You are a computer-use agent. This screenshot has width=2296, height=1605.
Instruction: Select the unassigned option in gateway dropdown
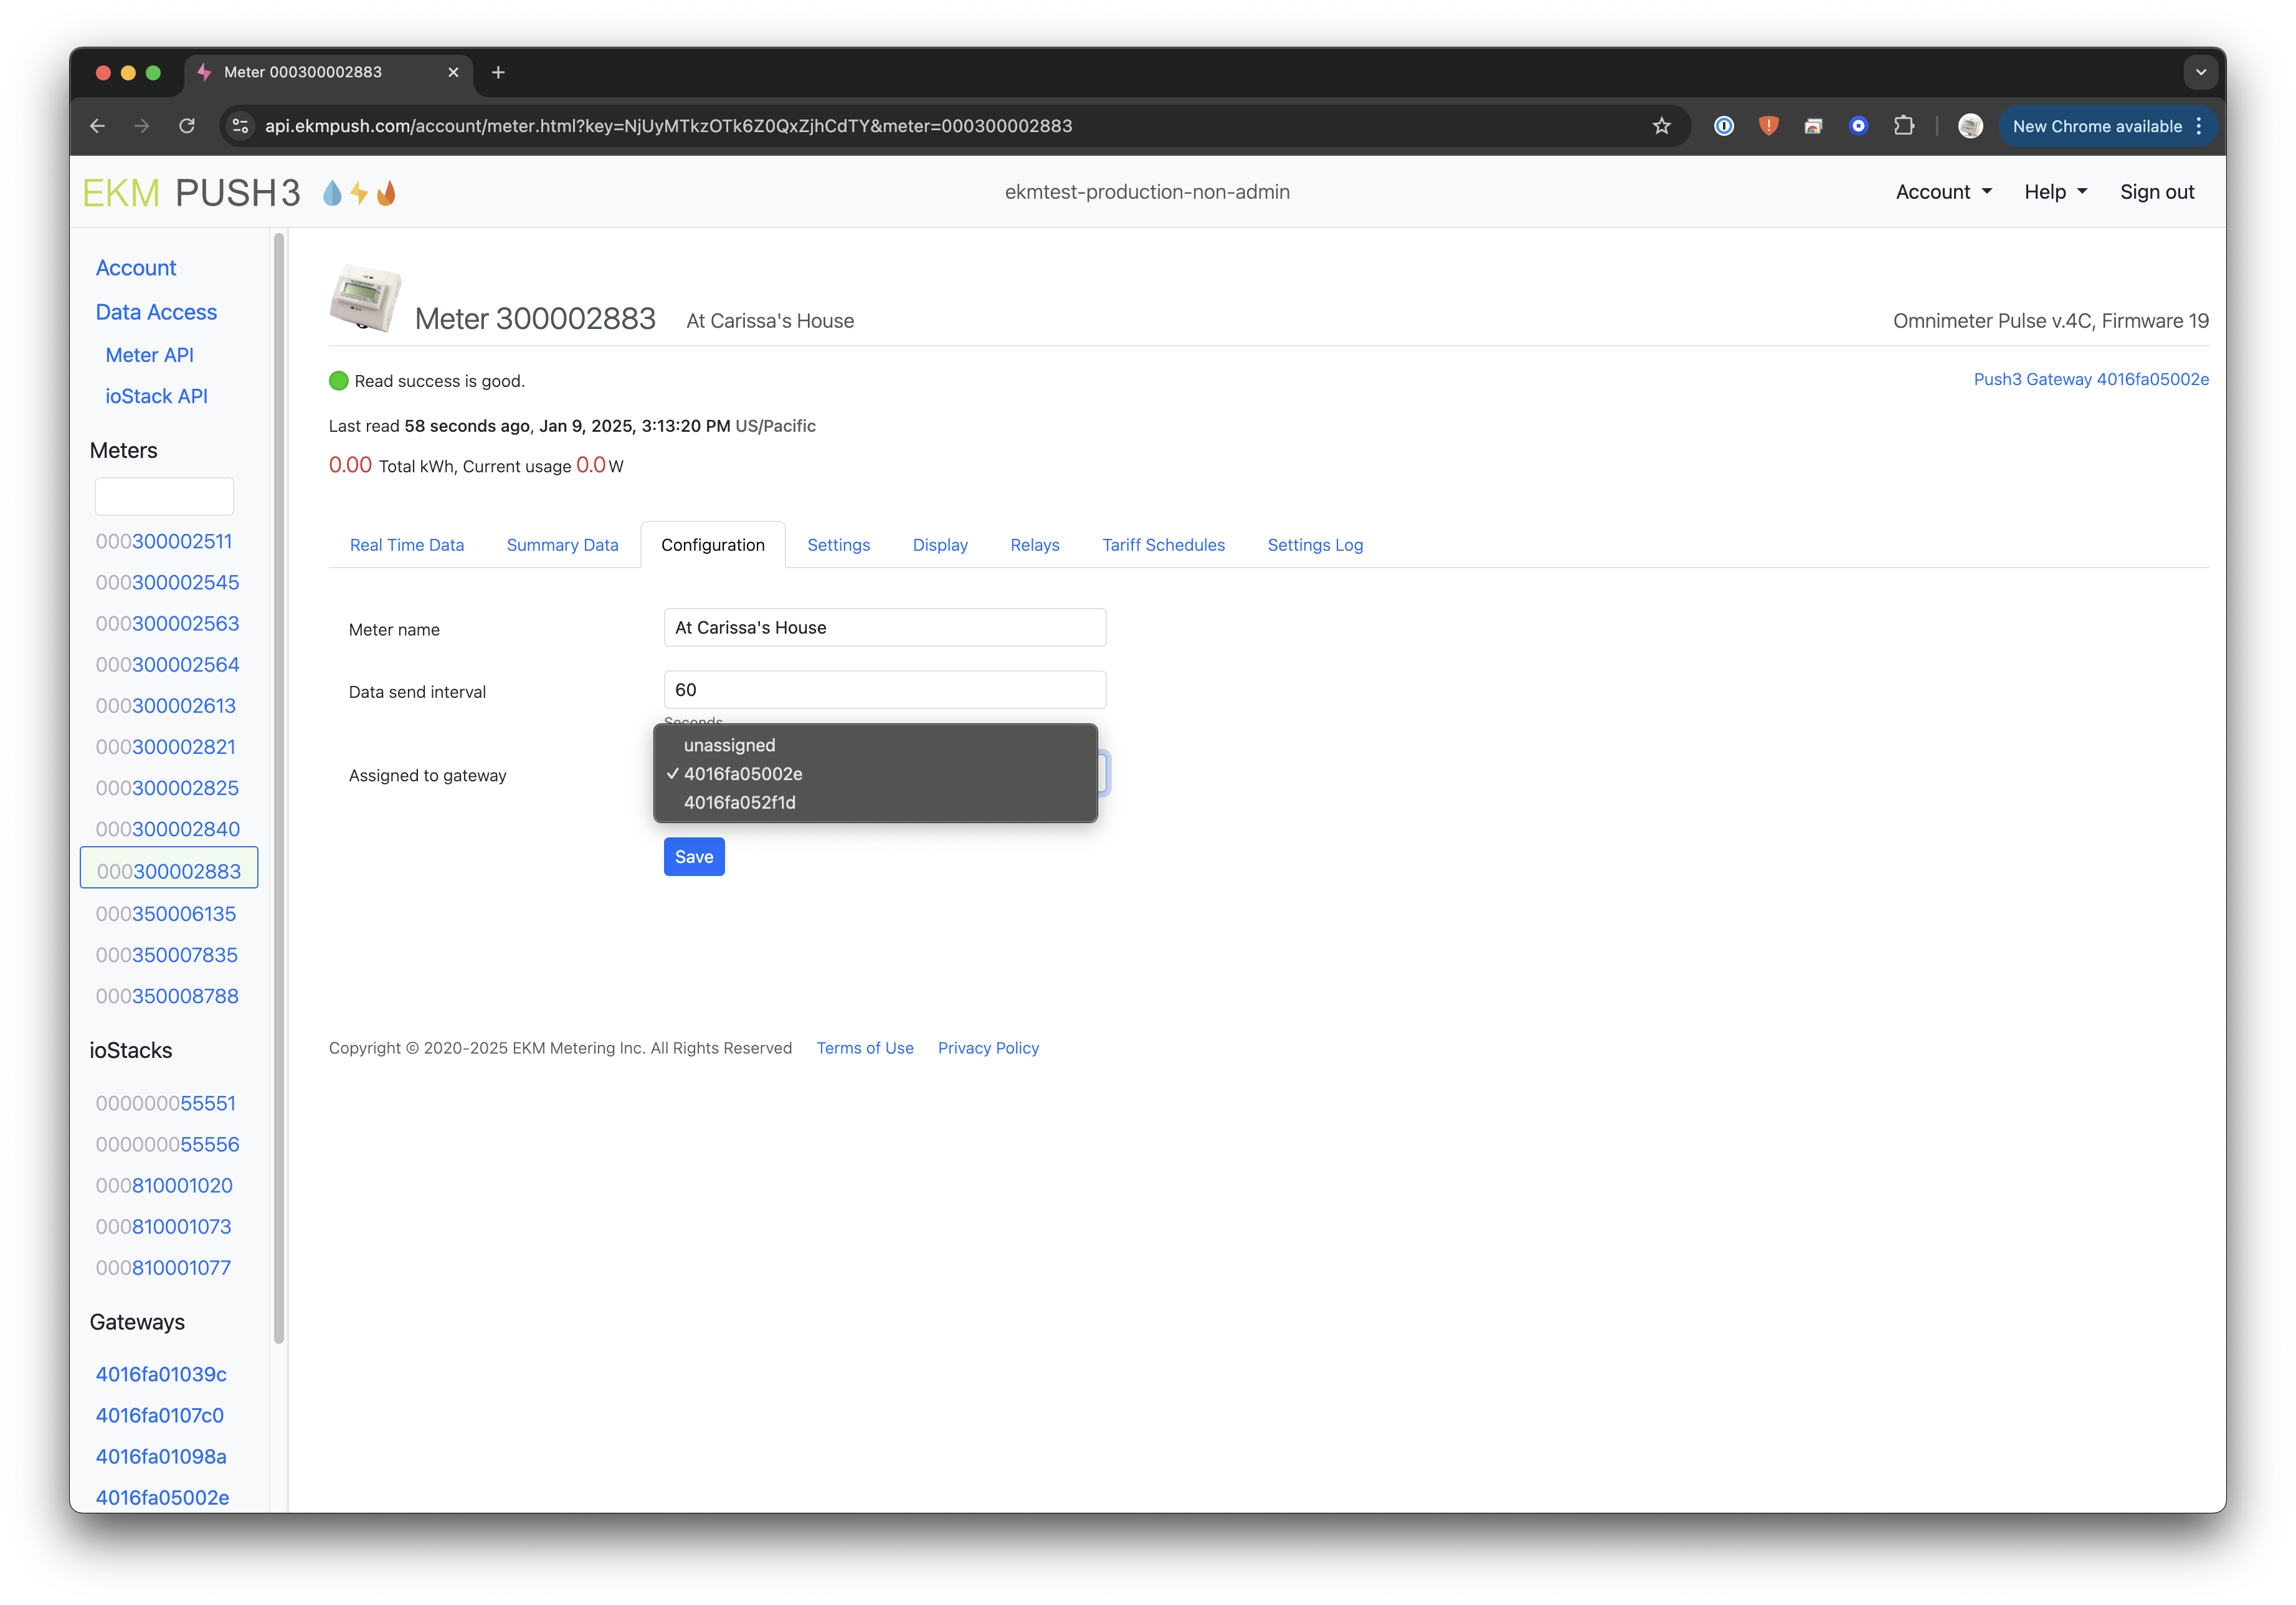click(x=729, y=745)
